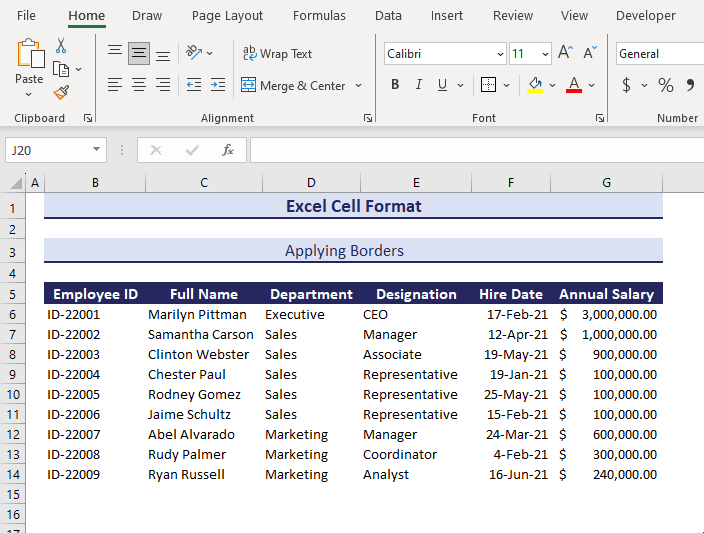This screenshot has height=533, width=704.
Task: Select the Format Painter brush
Action: pyautogui.click(x=61, y=92)
